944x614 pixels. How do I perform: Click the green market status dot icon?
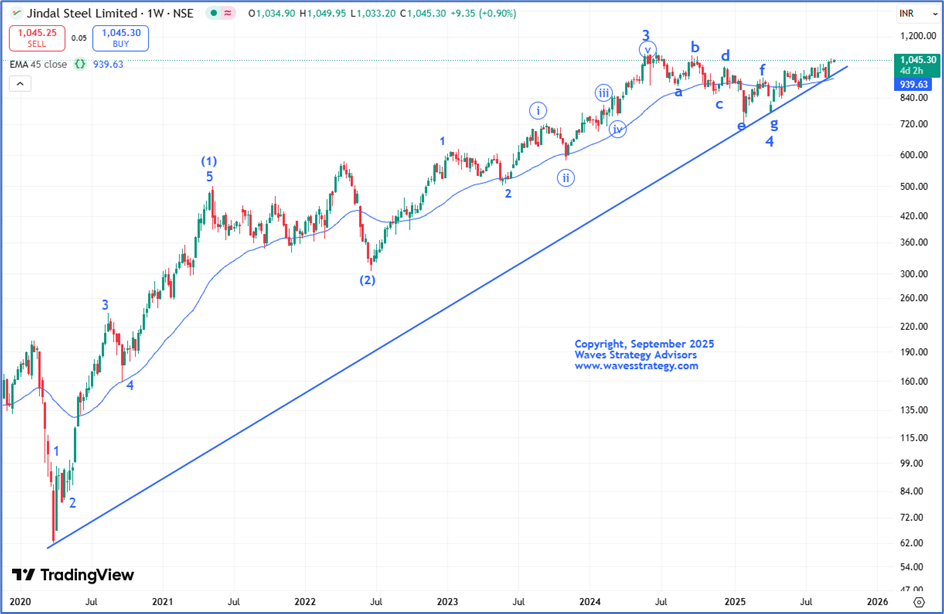(214, 13)
